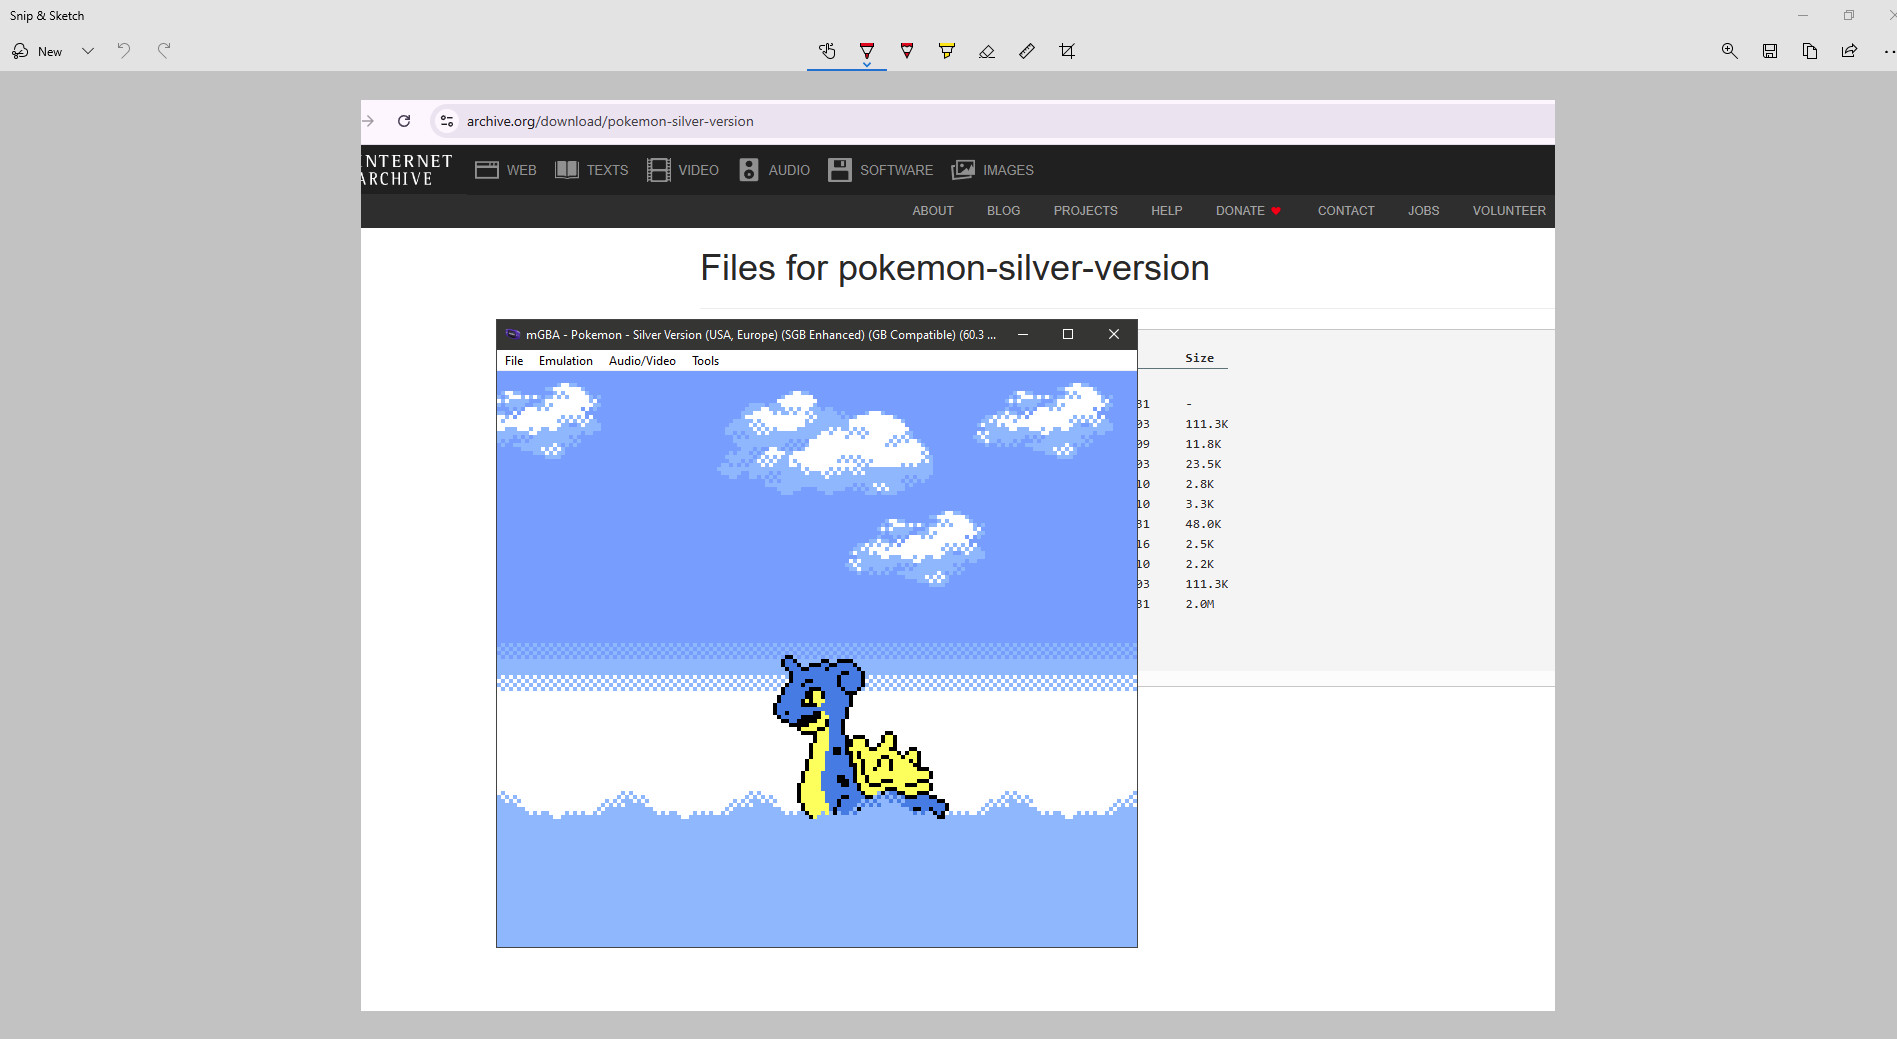1897x1039 pixels.
Task: Select the 11.8K file size
Action: pyautogui.click(x=1203, y=444)
